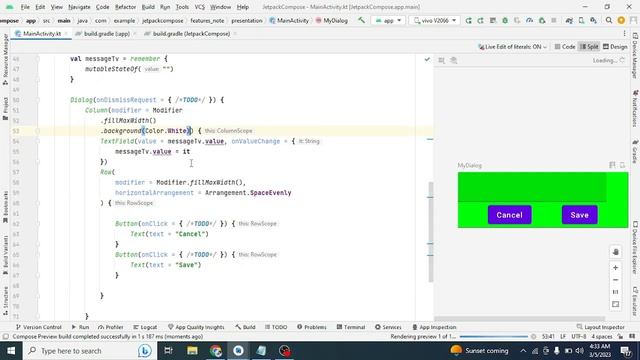Open the Refactor menu
Screen dimensions: 640x360
point(125,7)
